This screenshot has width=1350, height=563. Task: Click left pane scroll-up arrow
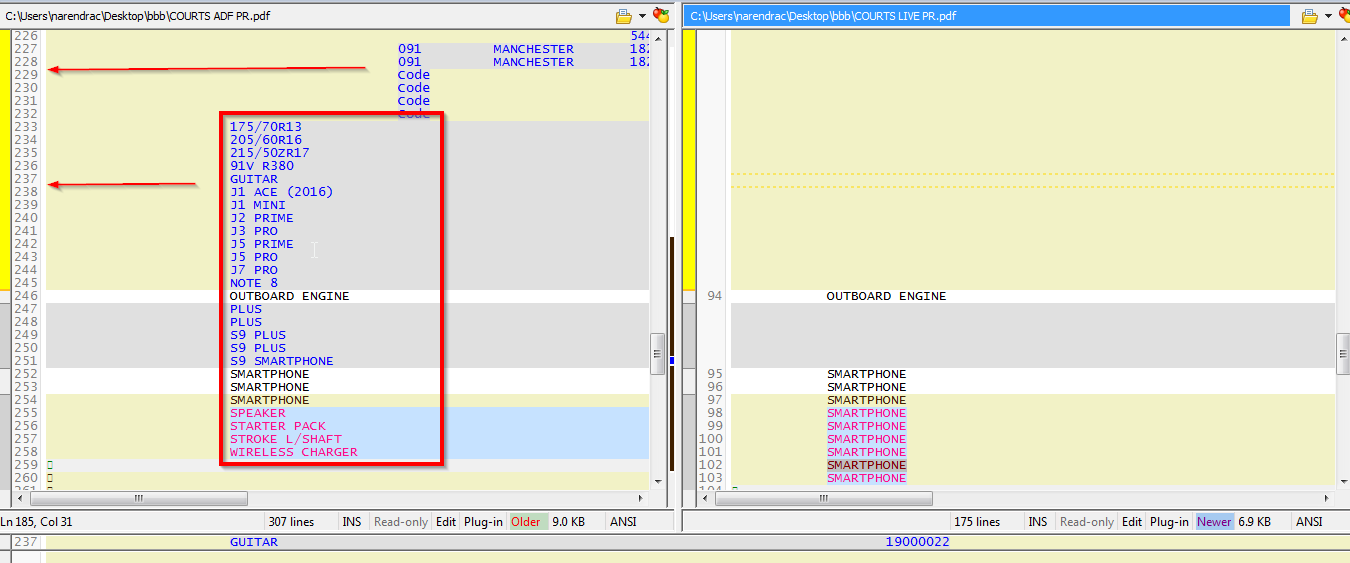(658, 37)
